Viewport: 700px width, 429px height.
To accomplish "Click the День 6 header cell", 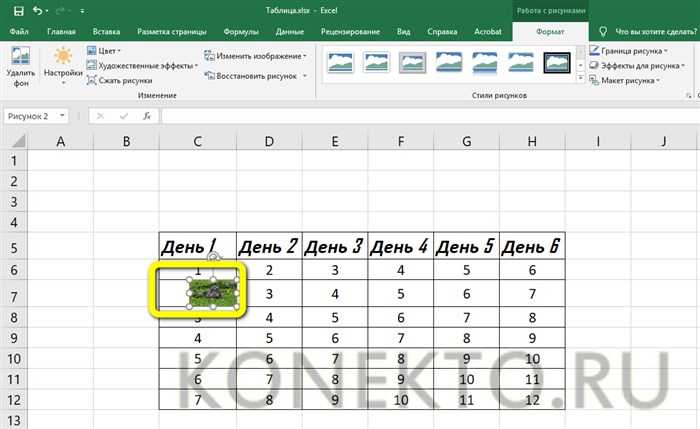I will (532, 246).
